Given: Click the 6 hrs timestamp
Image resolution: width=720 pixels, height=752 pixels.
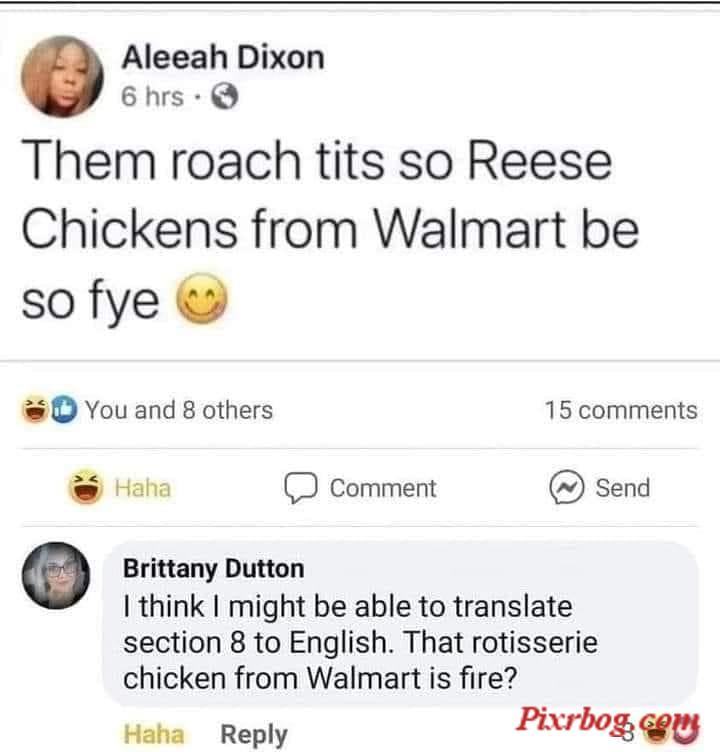Looking at the screenshot, I should point(152,96).
